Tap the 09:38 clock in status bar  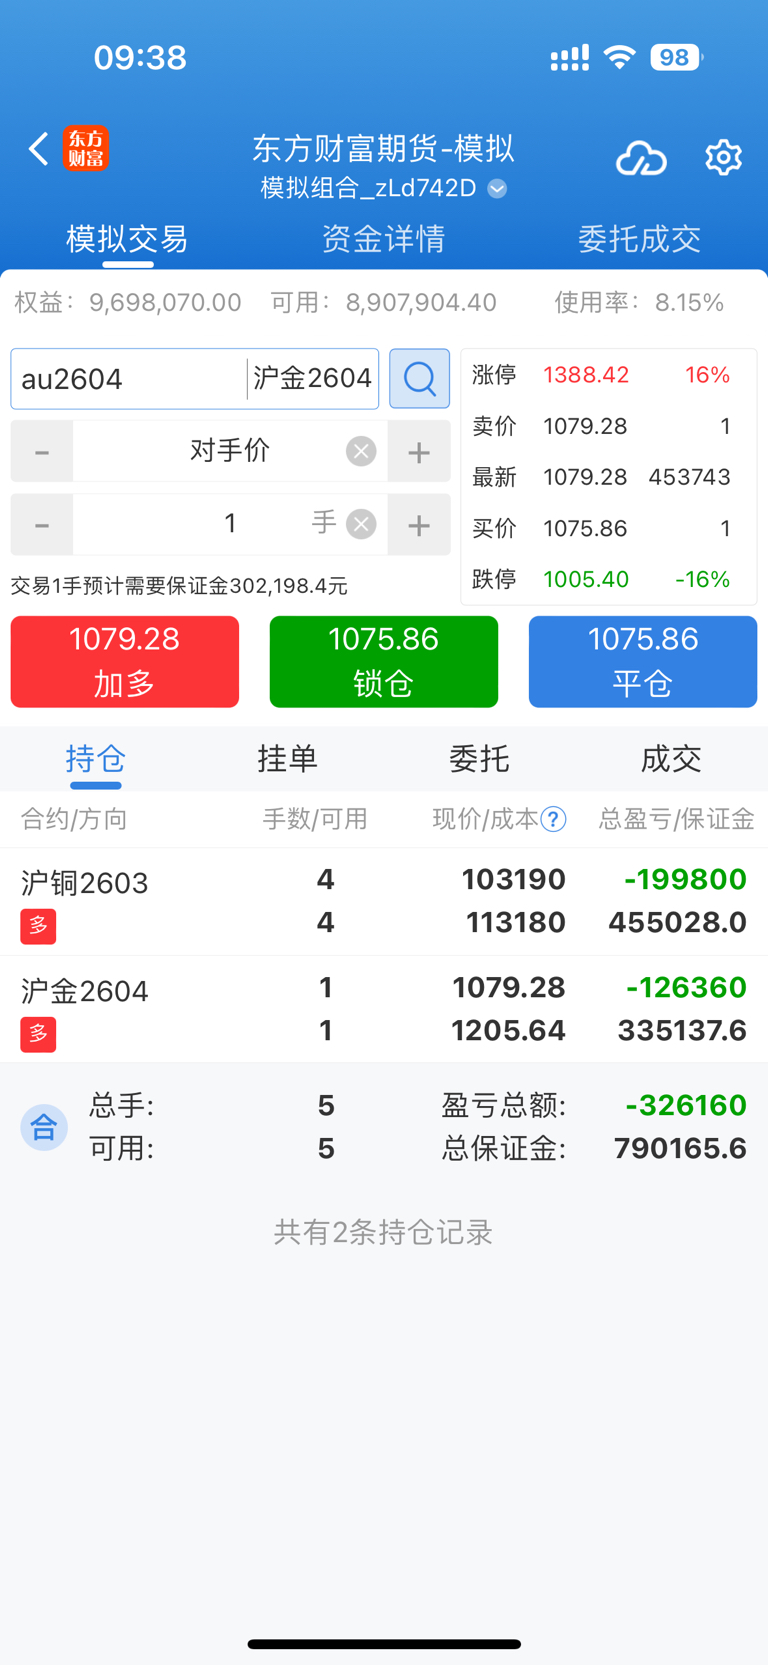140,58
